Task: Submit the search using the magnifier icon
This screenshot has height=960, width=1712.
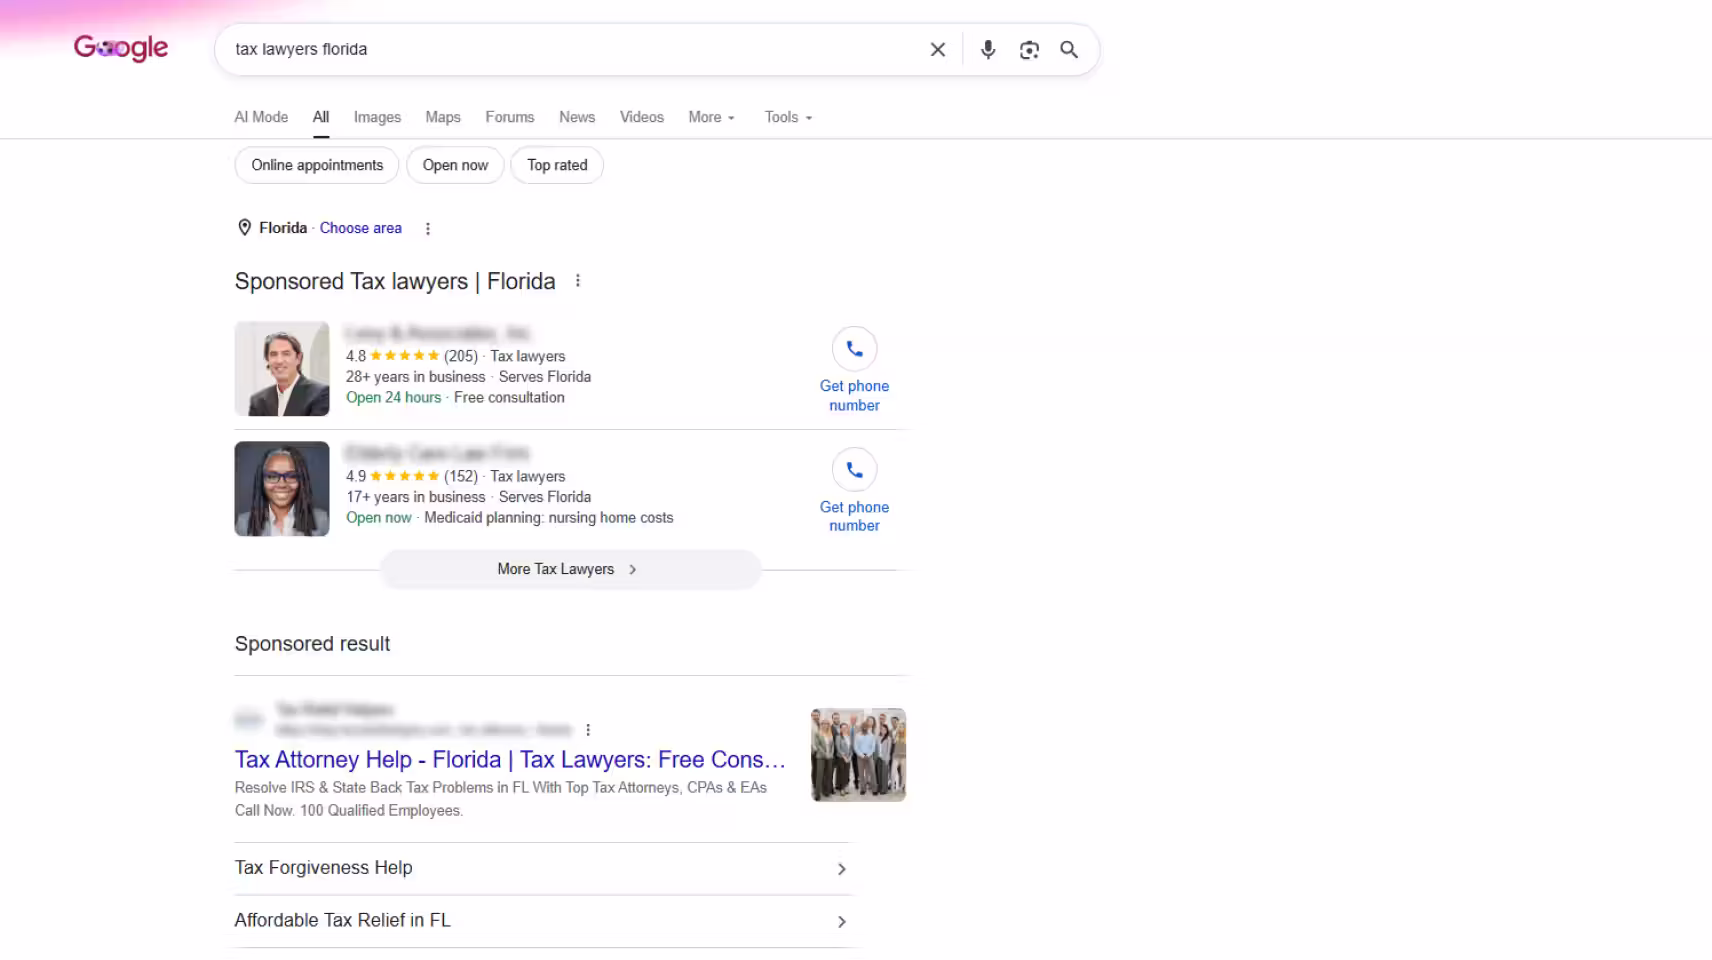Action: point(1069,49)
